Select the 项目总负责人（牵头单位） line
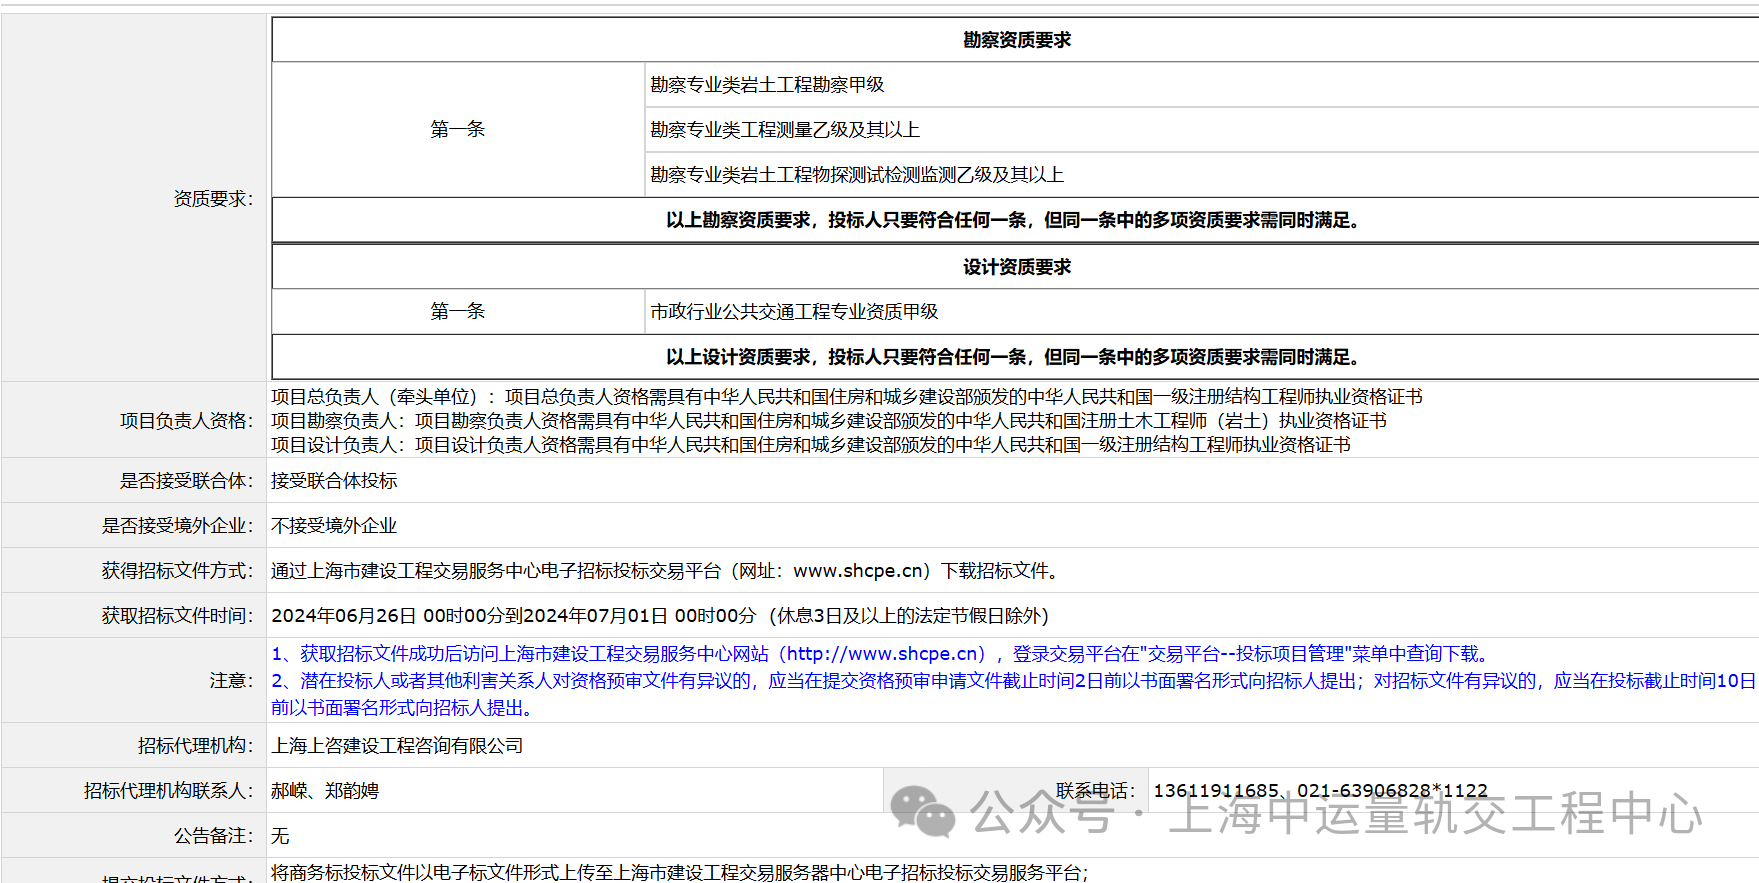This screenshot has width=1759, height=883. click(x=846, y=397)
